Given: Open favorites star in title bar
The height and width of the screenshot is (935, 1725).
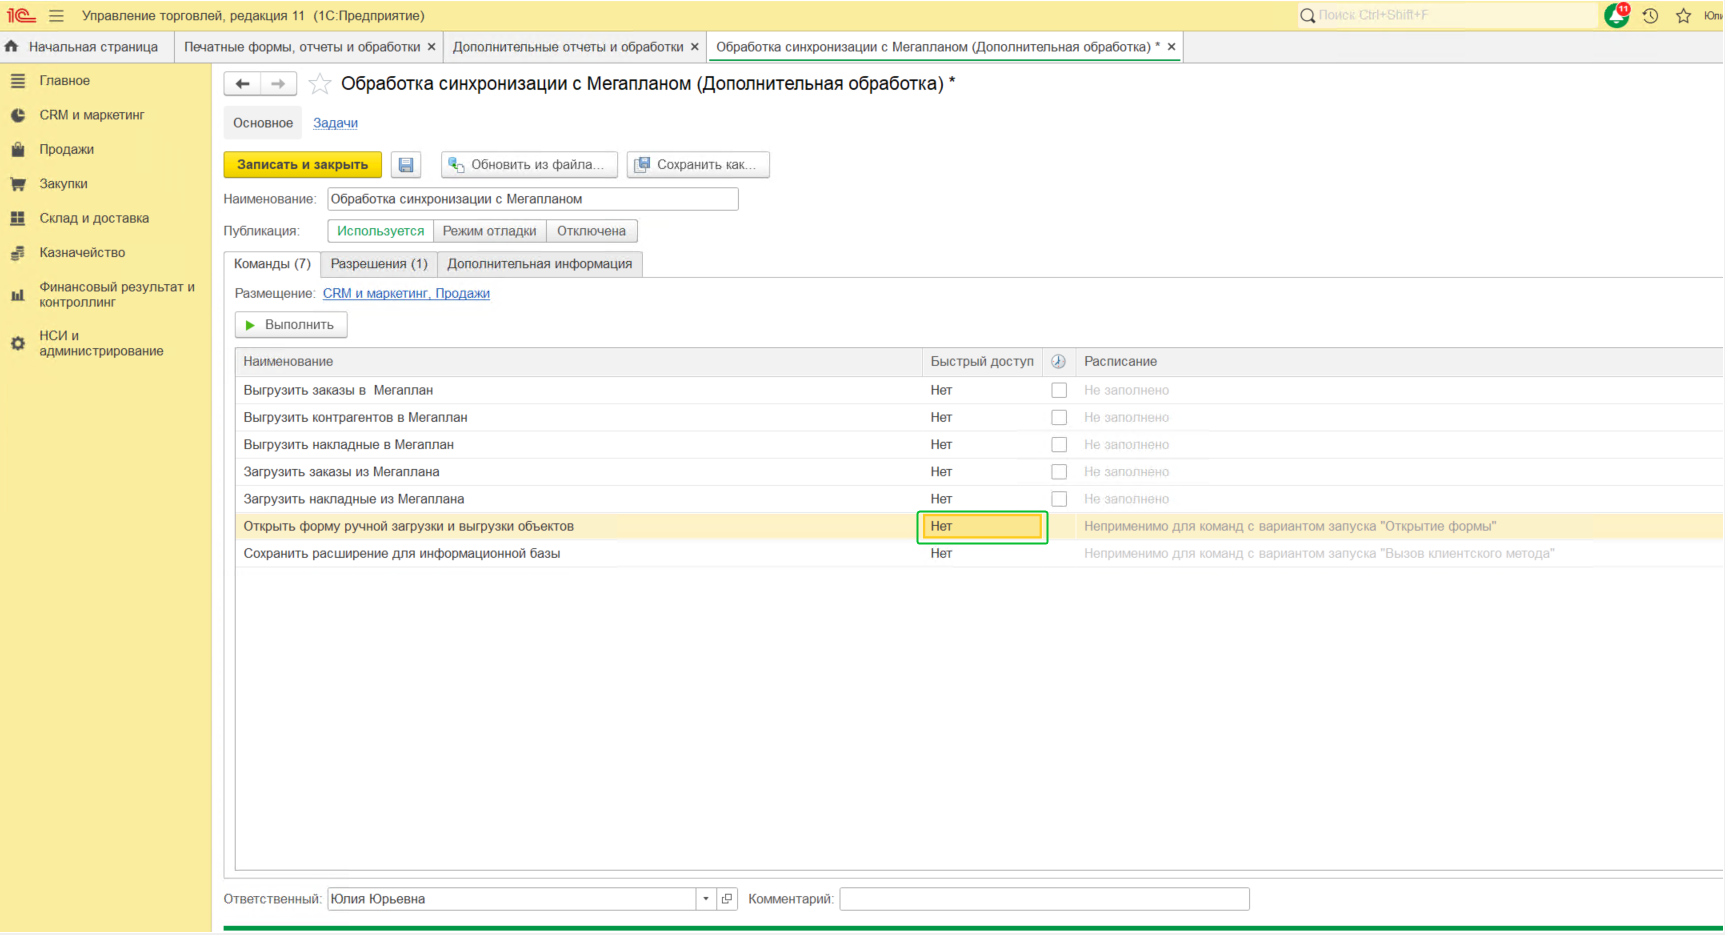Looking at the screenshot, I should 1684,16.
